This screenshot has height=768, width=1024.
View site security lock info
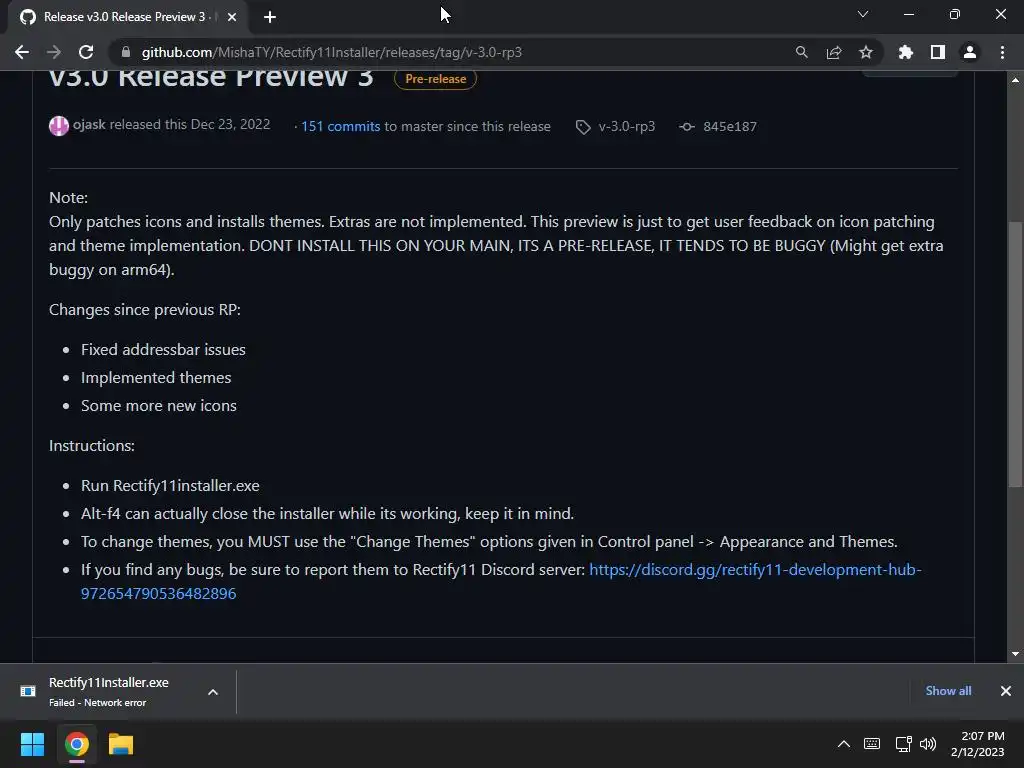126,52
